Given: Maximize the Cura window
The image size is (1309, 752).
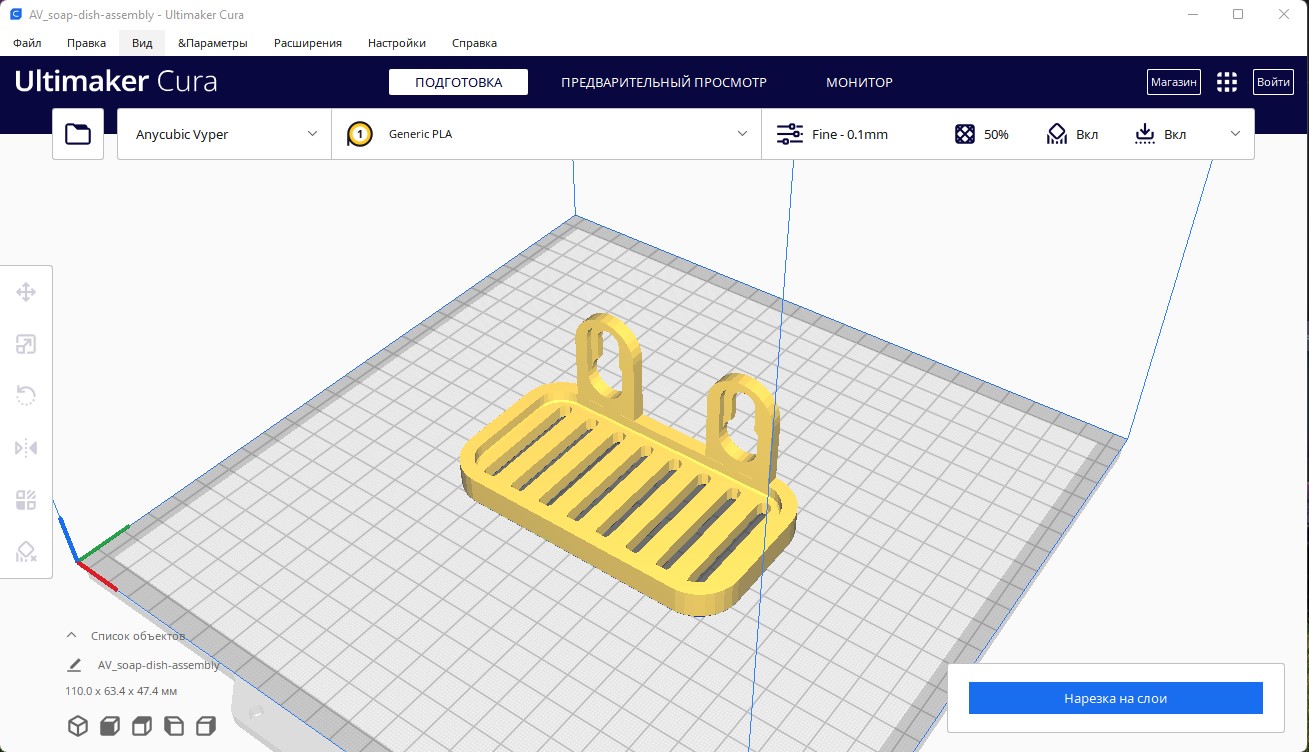Looking at the screenshot, I should [1238, 14].
